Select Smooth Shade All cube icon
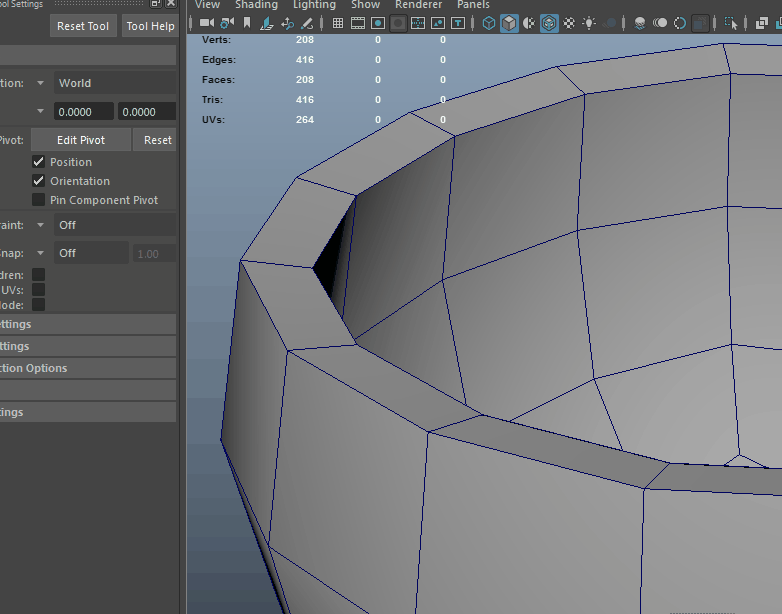The image size is (782, 614). coord(509,23)
